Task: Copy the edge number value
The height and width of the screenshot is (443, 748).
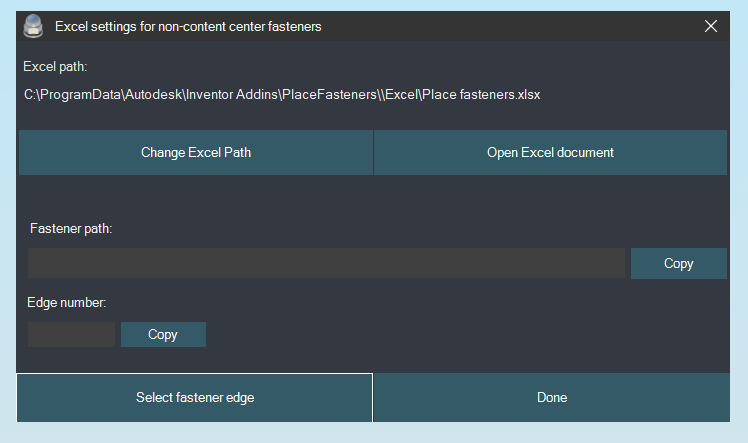Action: point(163,335)
